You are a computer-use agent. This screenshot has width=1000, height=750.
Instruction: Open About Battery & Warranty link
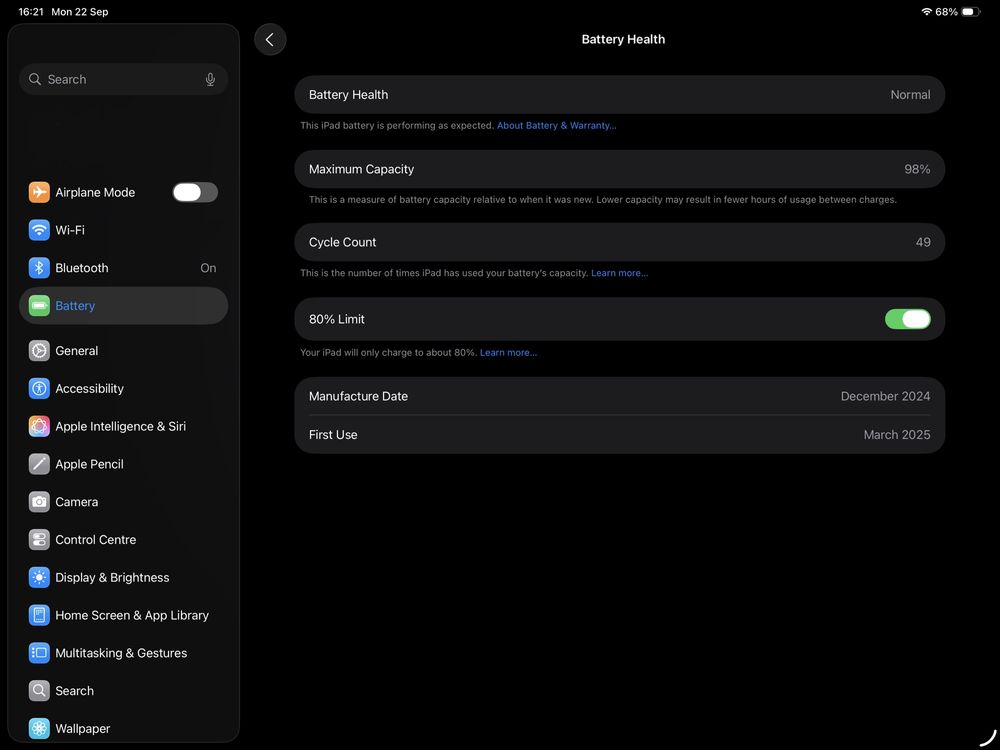click(556, 126)
